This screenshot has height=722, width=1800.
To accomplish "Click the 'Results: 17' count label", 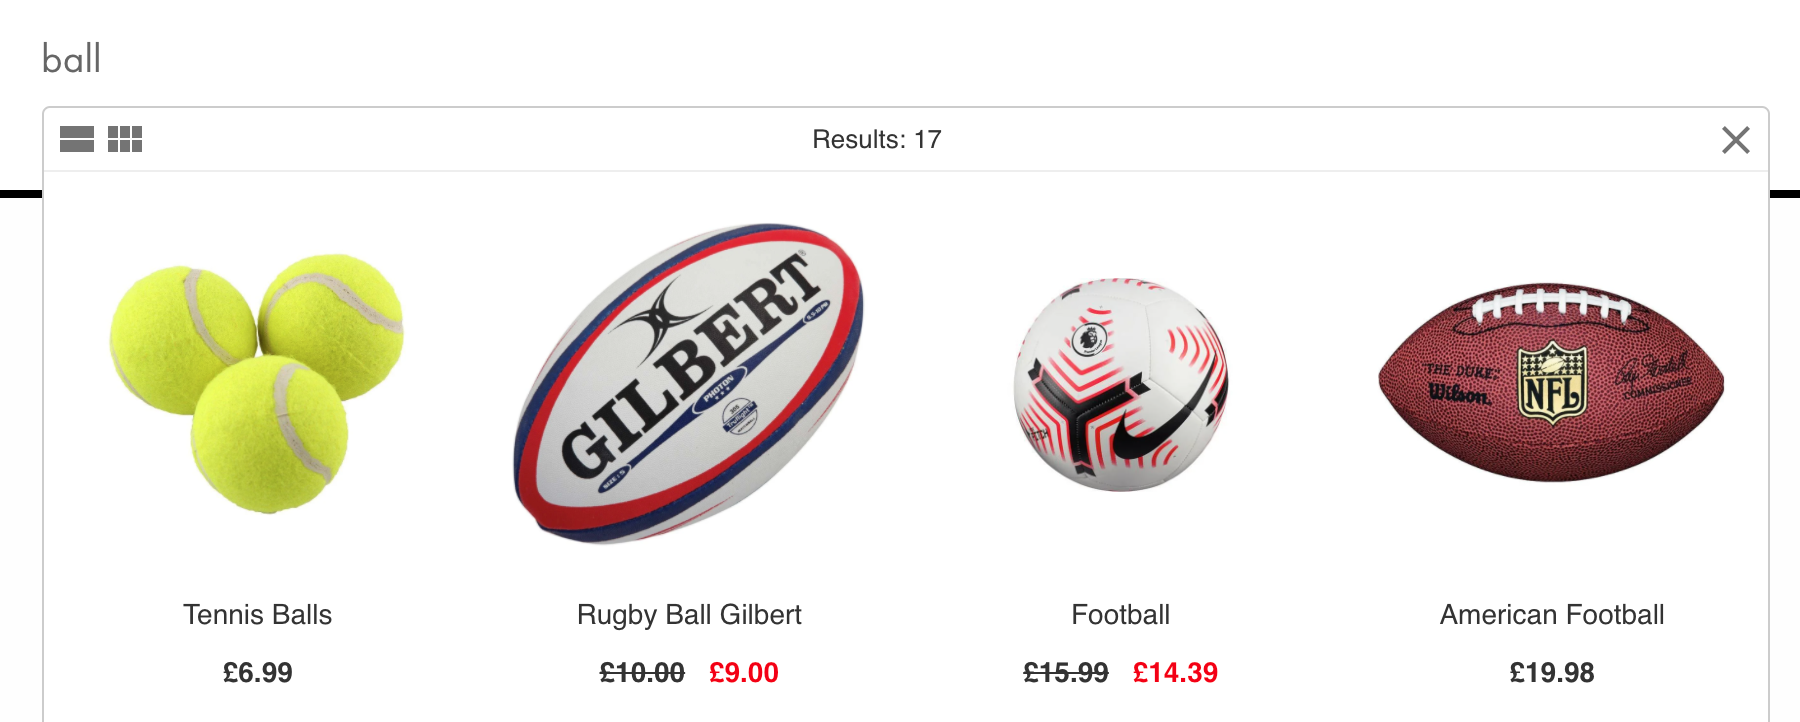I will coord(877,140).
